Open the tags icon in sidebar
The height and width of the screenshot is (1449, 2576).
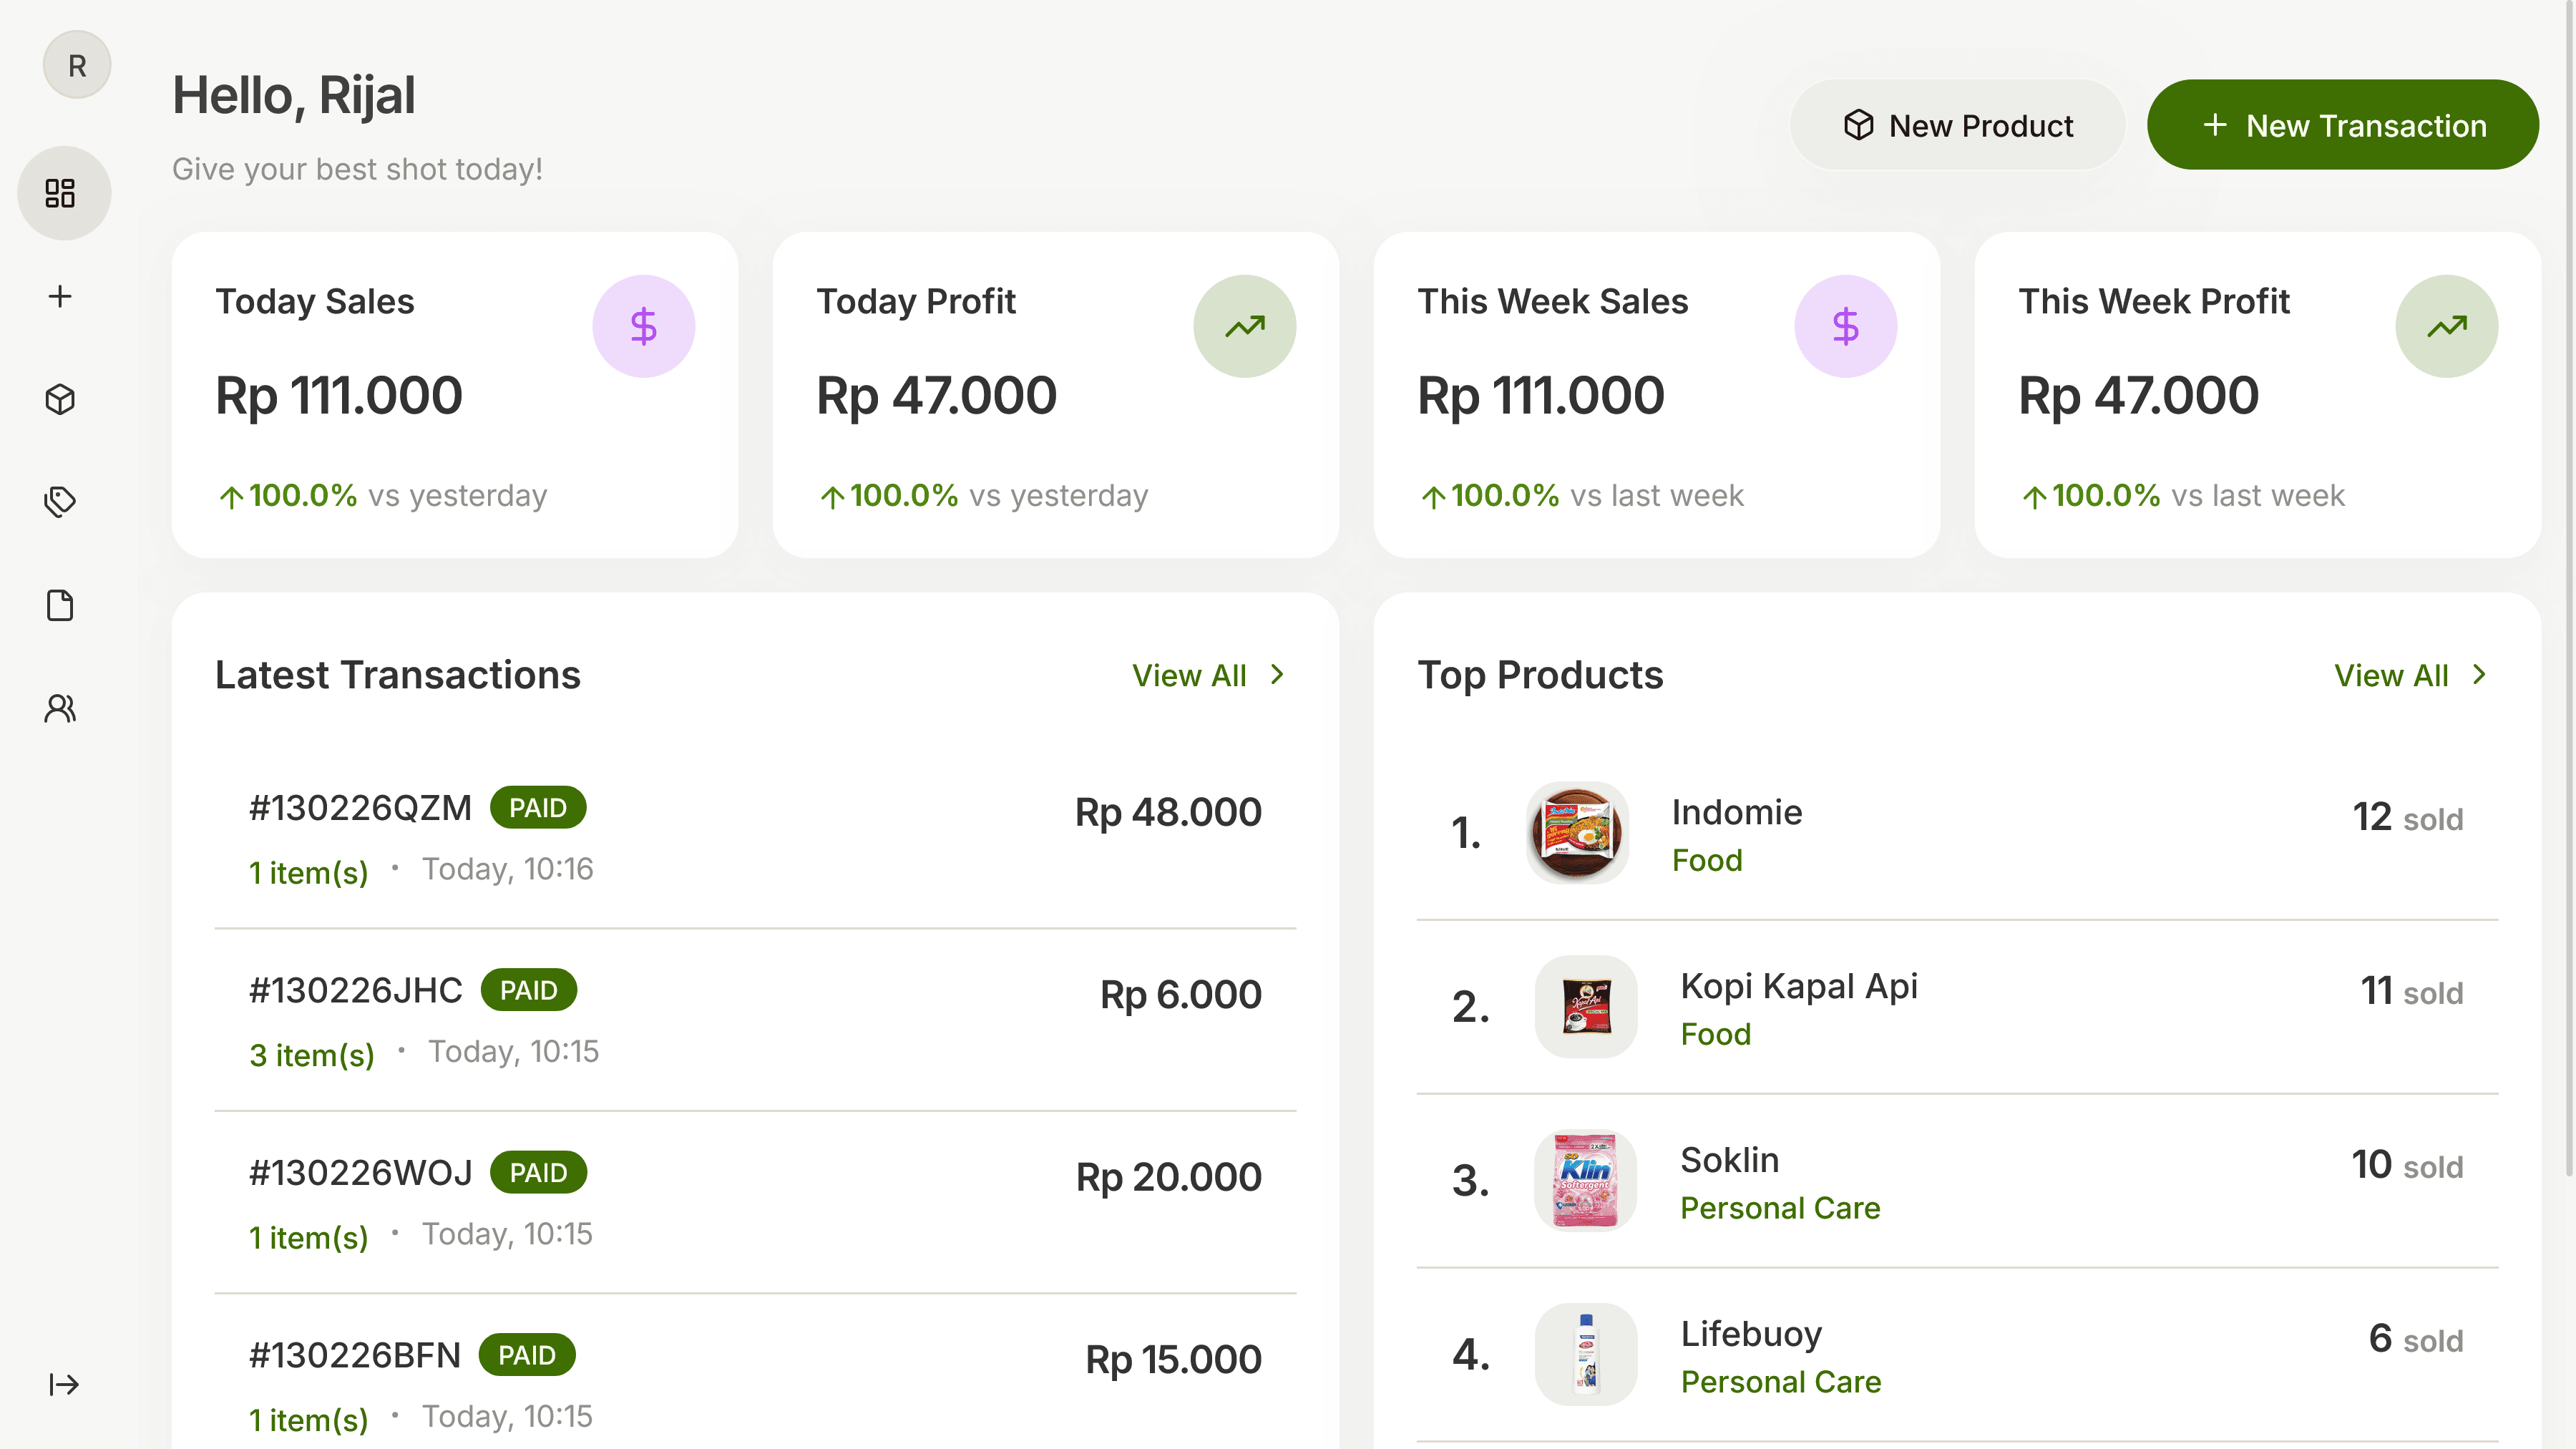(61, 502)
